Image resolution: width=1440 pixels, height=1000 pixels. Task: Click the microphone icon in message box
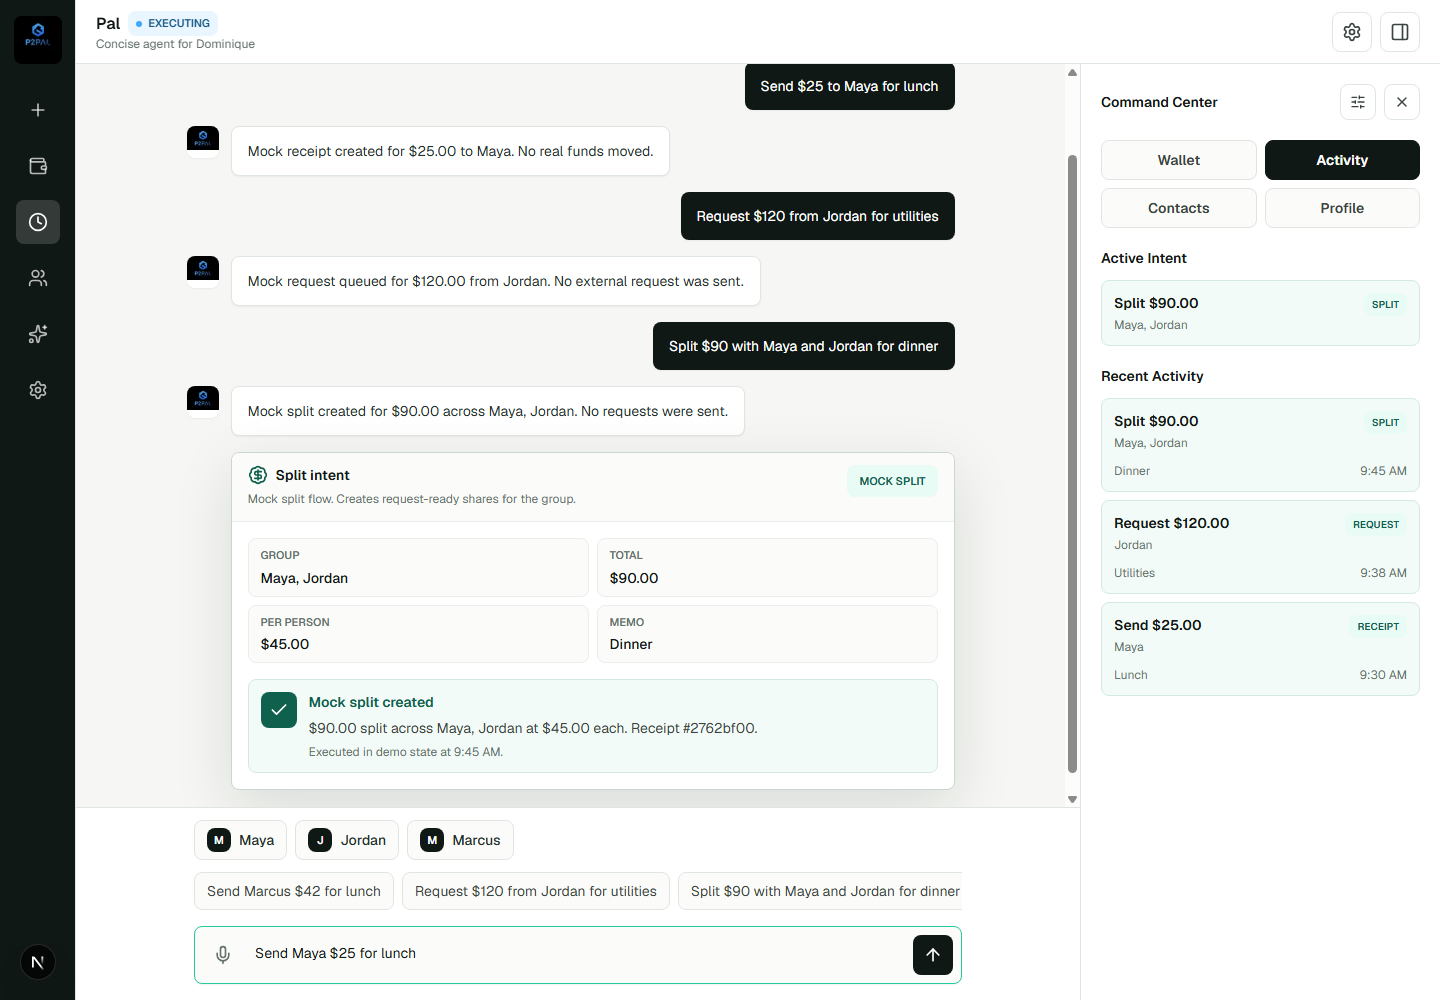(x=223, y=954)
